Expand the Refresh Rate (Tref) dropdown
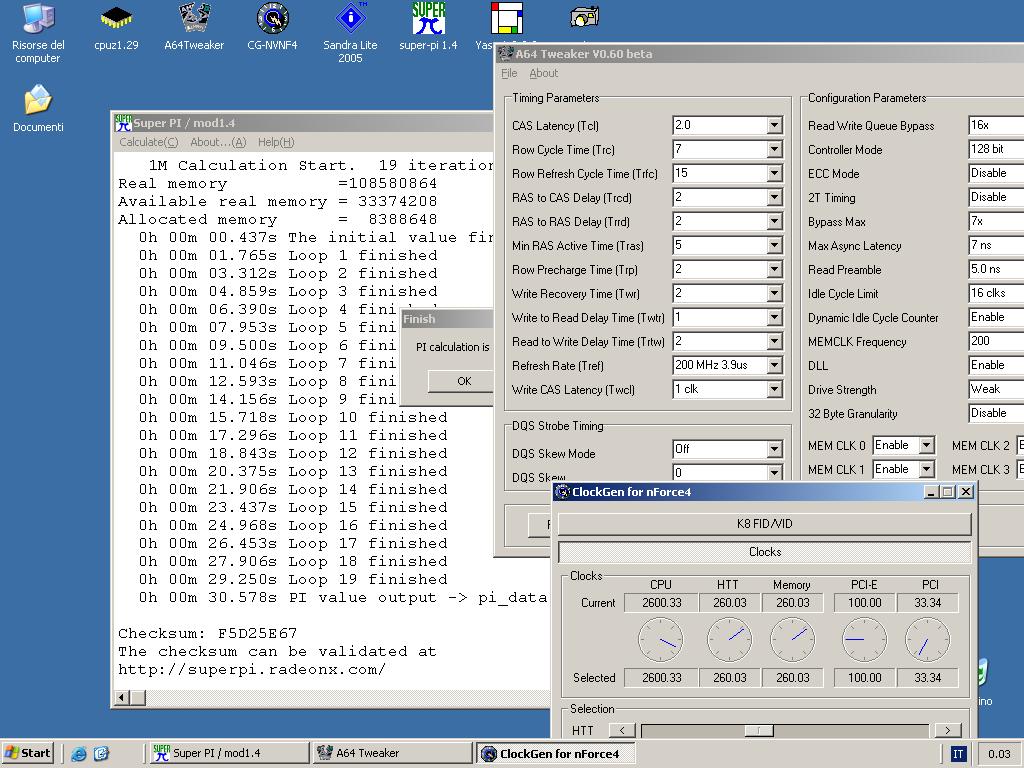Image resolution: width=1024 pixels, height=768 pixels. [x=775, y=365]
